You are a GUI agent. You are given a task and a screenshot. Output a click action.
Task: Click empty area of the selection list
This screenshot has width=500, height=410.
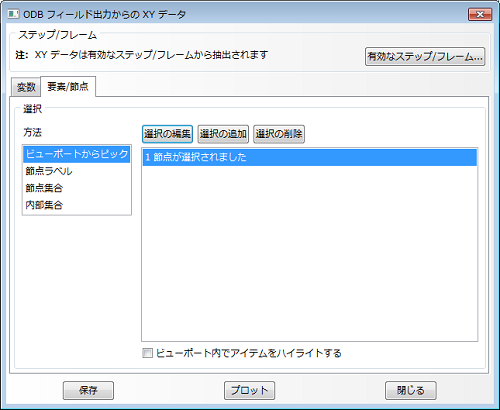[310, 253]
